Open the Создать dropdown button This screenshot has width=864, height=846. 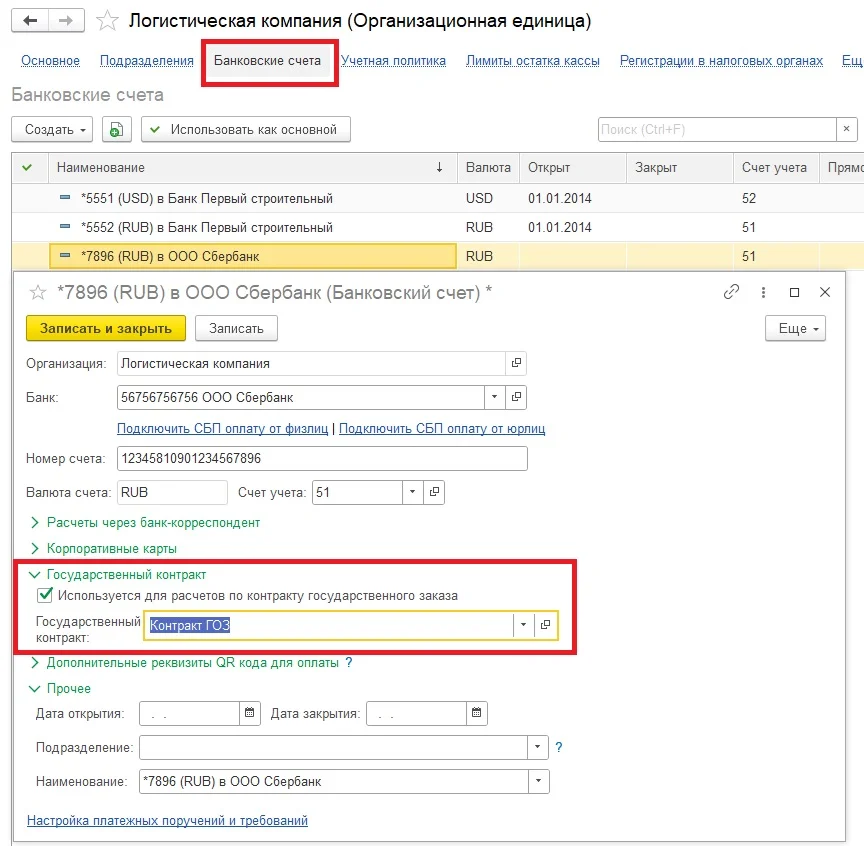pos(52,130)
